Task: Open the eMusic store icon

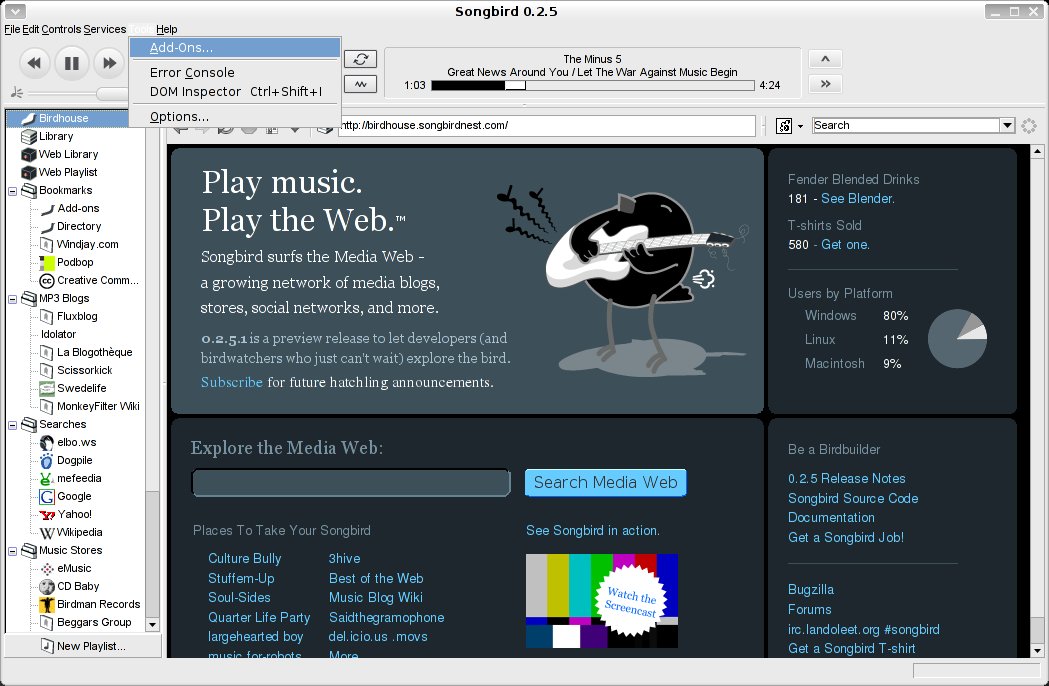Action: pos(47,569)
